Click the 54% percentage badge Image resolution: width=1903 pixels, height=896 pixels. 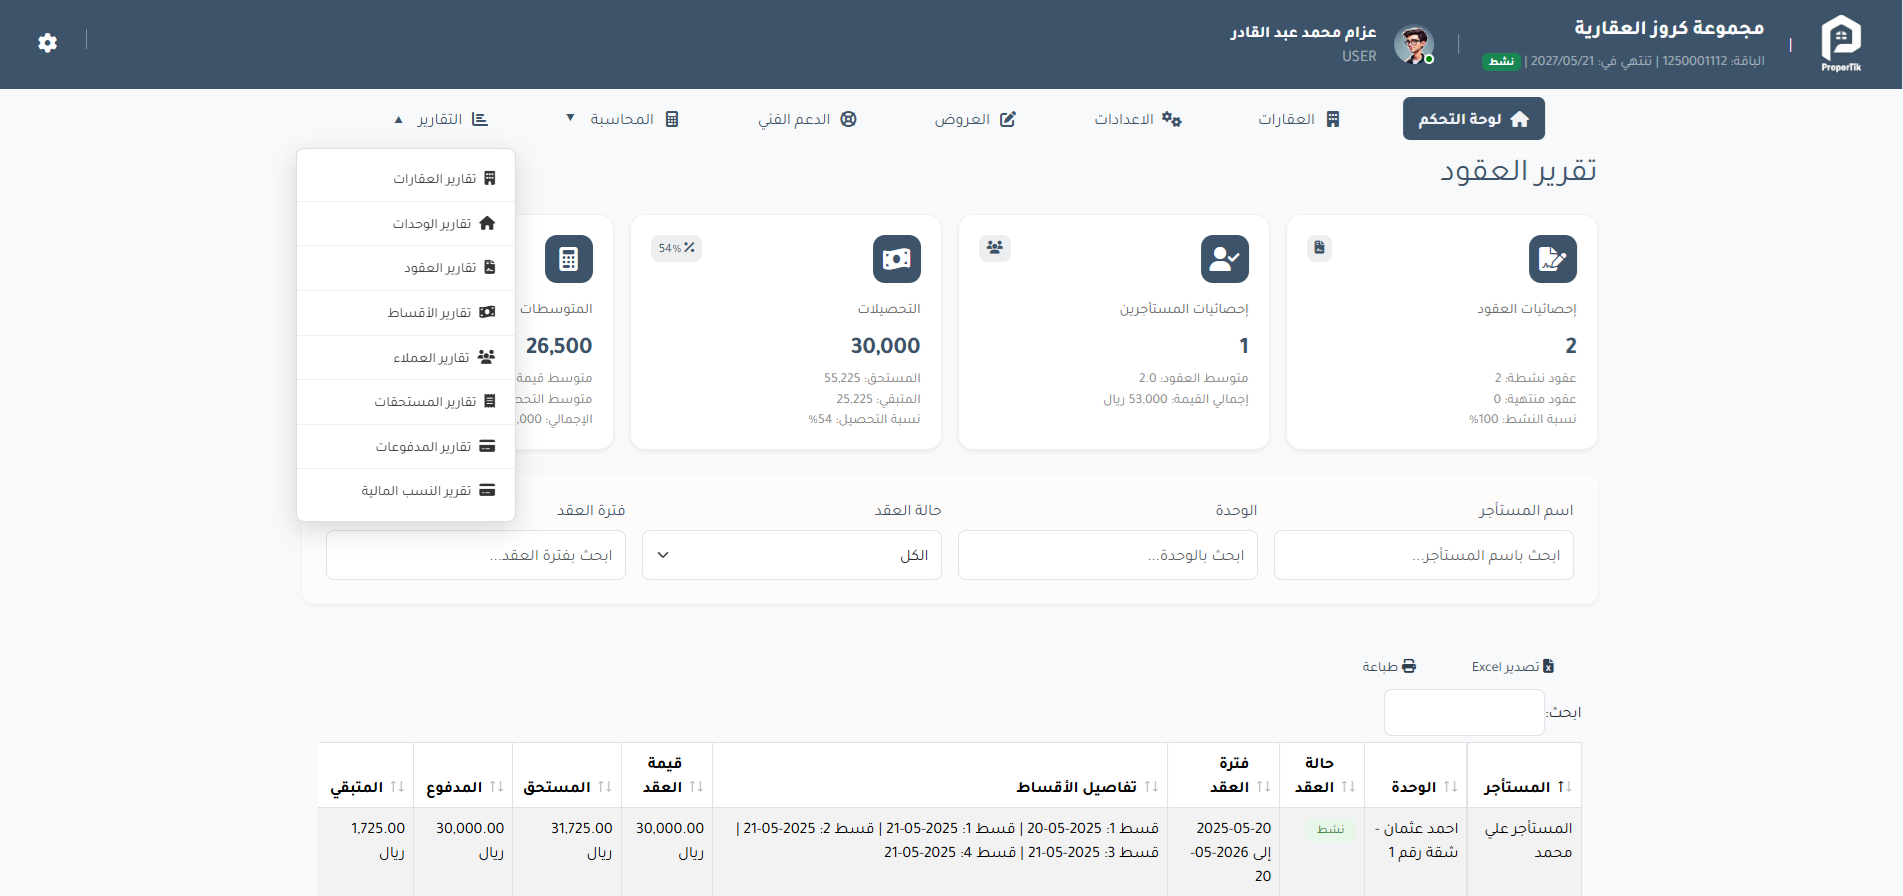676,248
